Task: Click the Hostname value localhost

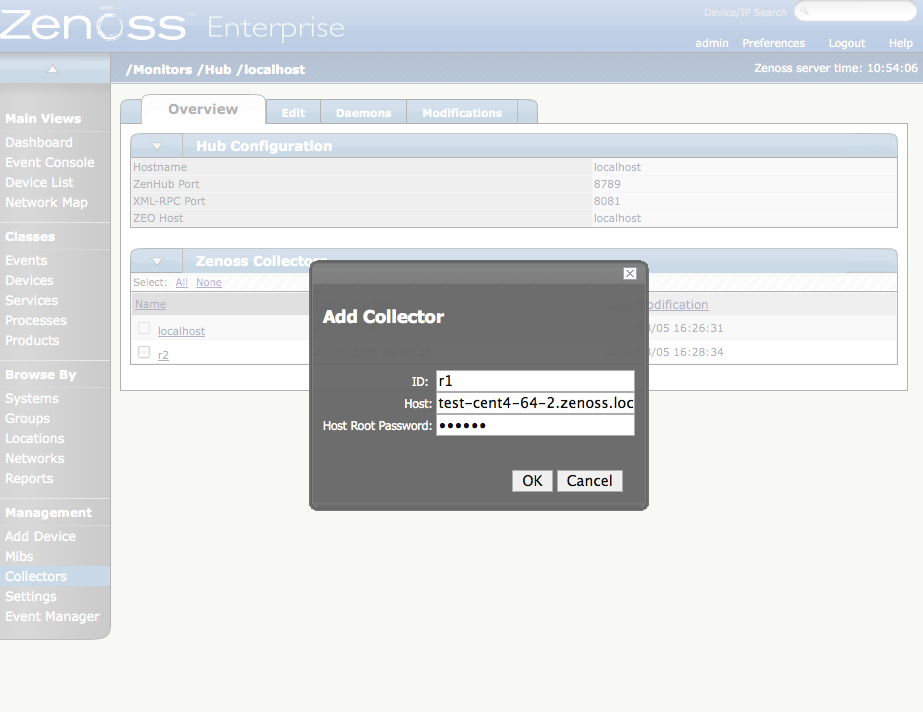Action: coord(617,167)
